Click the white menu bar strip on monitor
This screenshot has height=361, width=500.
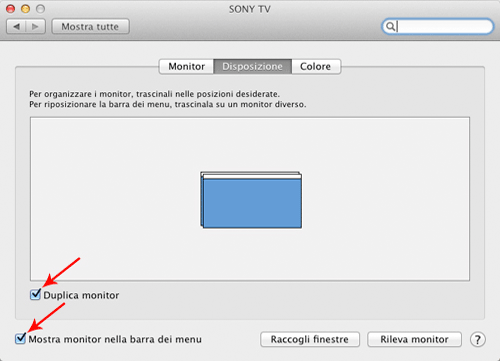(252, 176)
